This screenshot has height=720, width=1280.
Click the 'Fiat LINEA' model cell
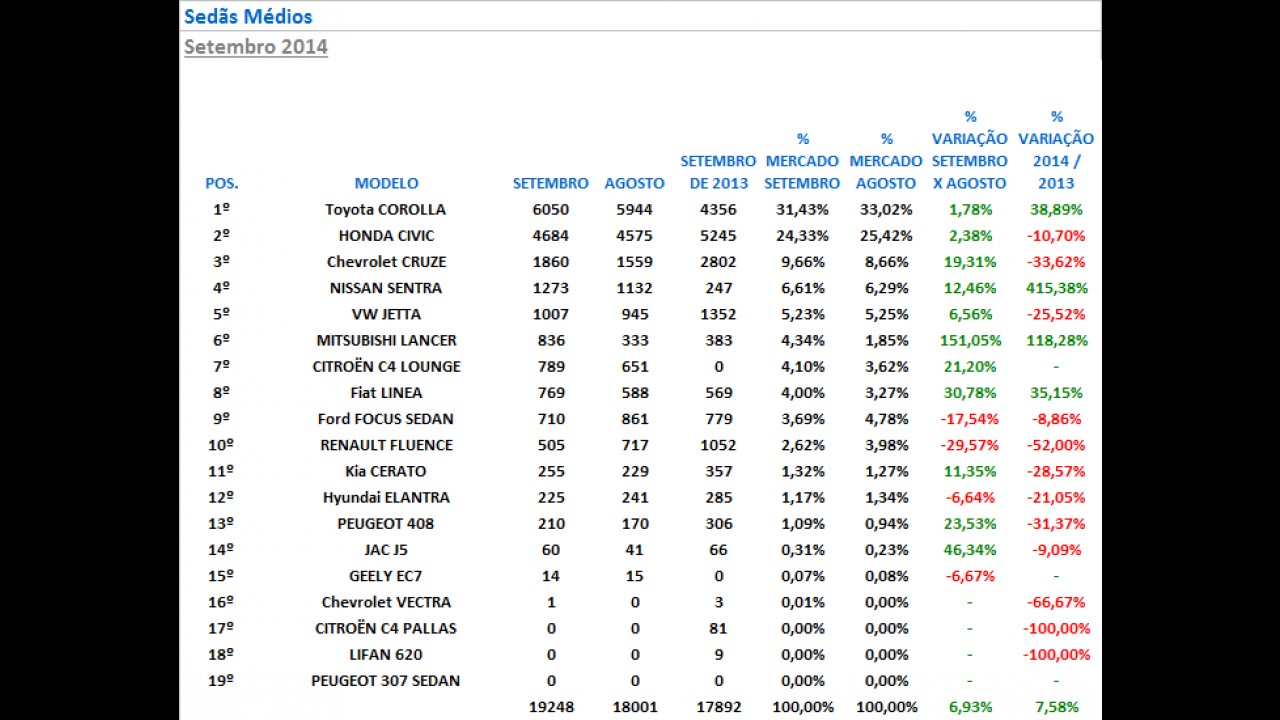click(x=386, y=392)
